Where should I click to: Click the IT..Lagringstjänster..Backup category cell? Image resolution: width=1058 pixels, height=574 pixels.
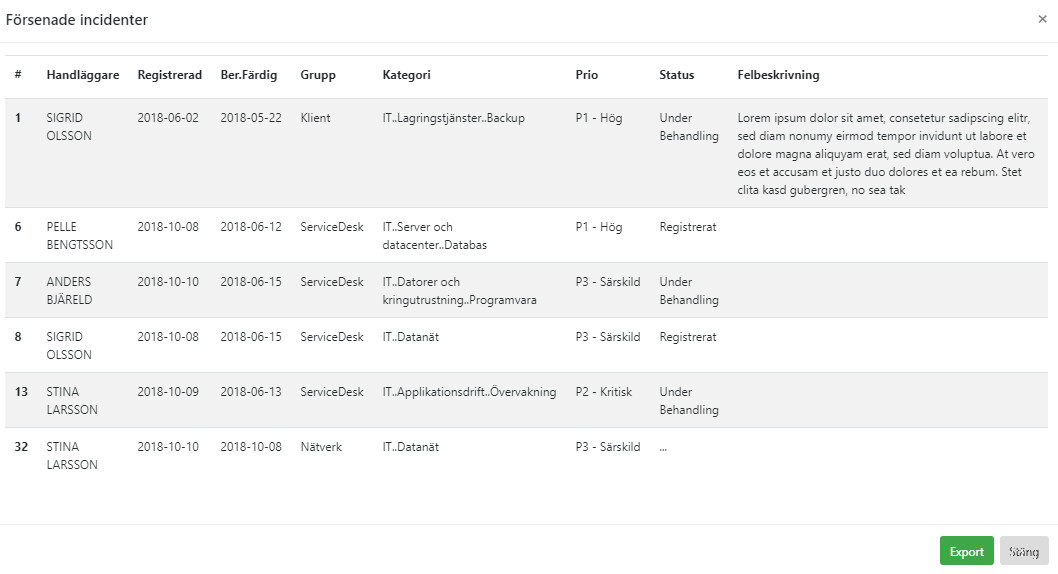453,118
